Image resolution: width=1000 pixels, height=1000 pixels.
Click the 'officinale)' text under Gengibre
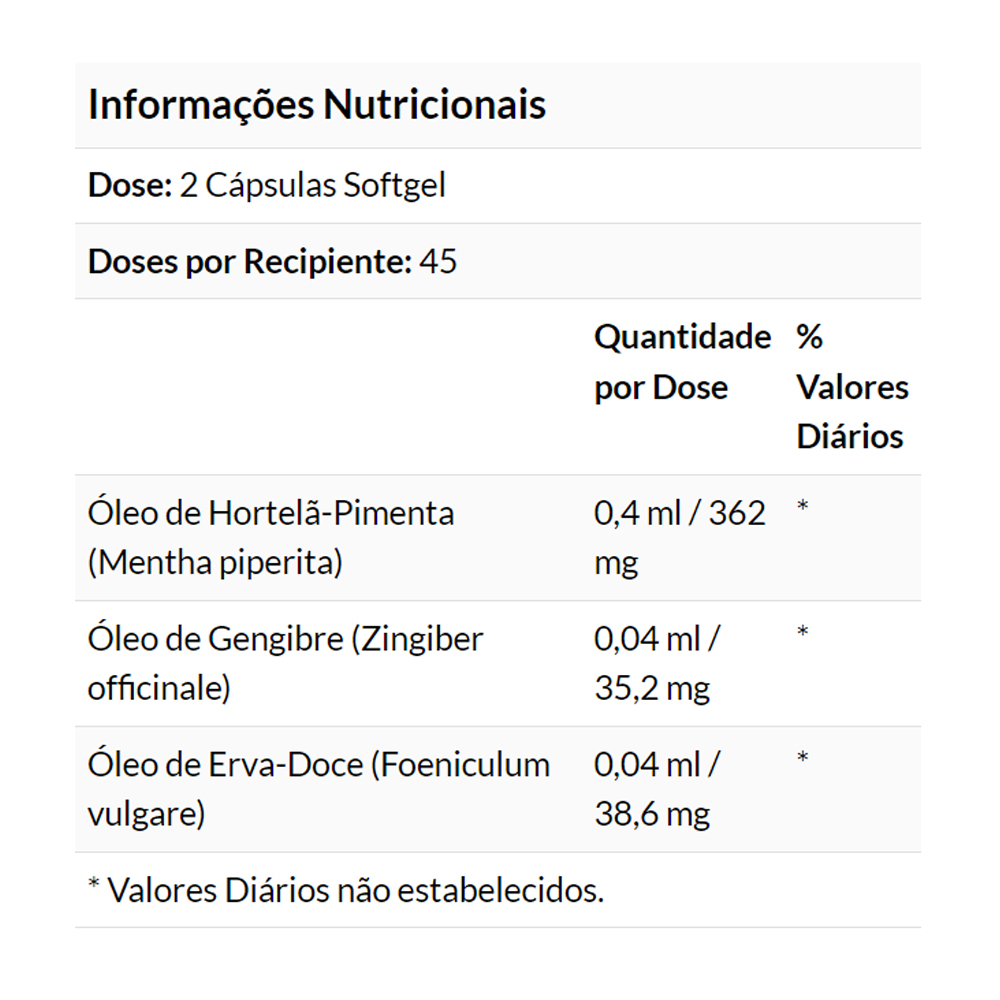coord(159,689)
